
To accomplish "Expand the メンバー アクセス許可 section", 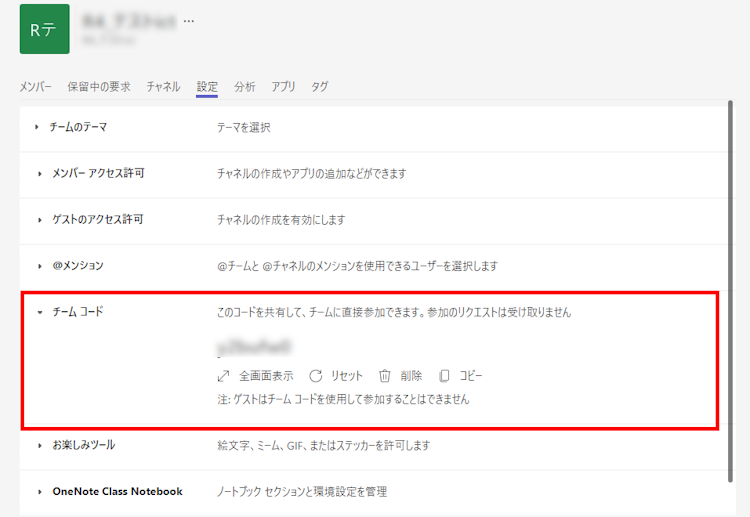I will pos(38,173).
